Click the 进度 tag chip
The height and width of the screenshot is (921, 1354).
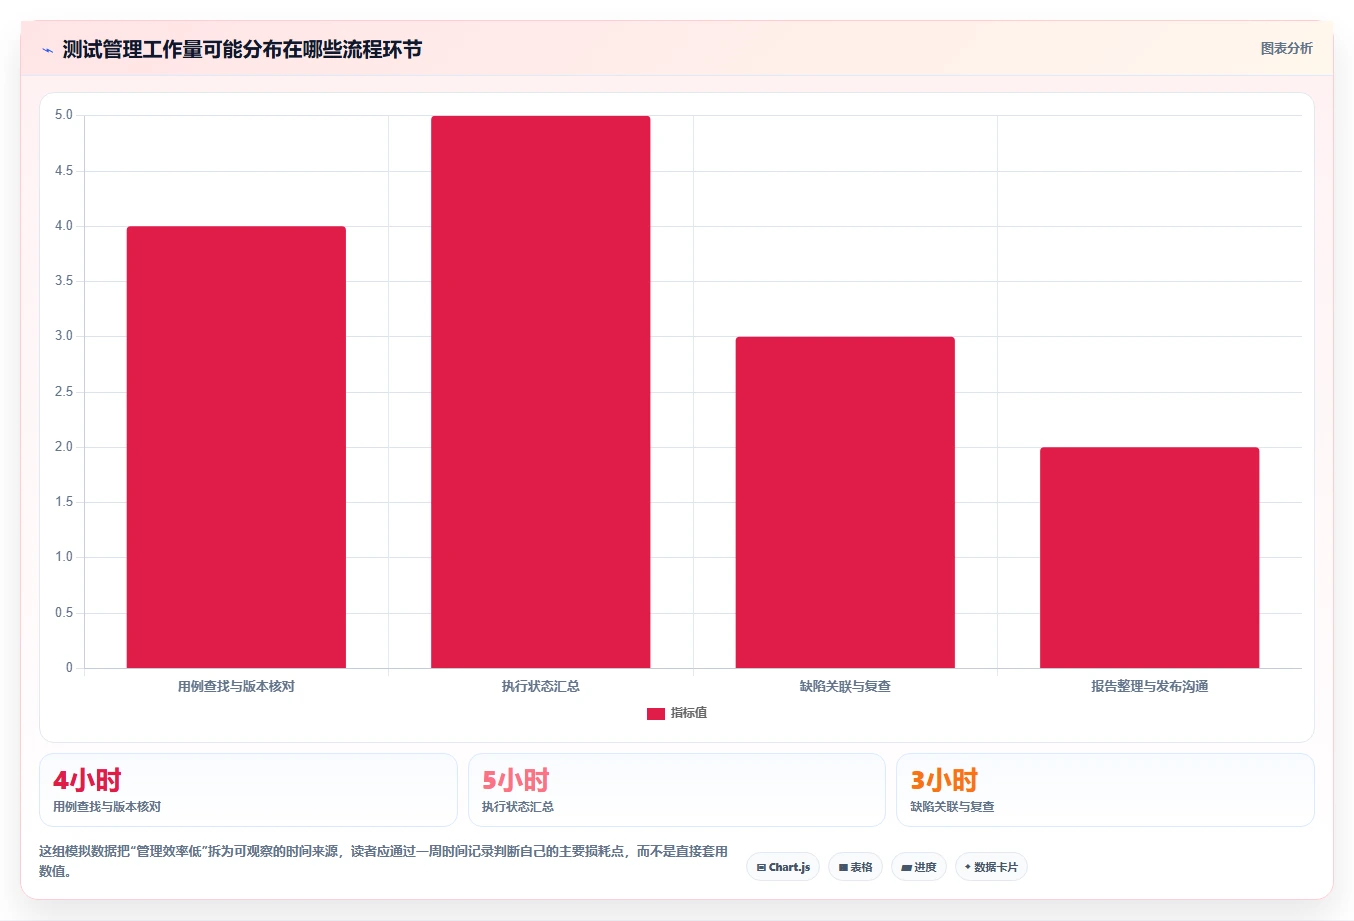click(919, 867)
